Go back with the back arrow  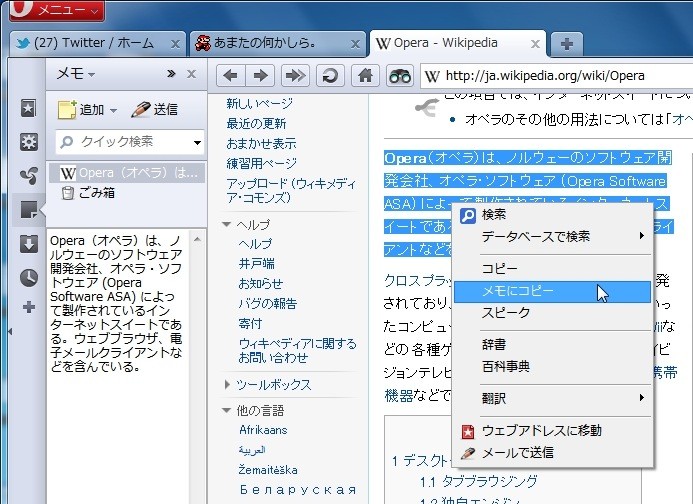(x=231, y=76)
